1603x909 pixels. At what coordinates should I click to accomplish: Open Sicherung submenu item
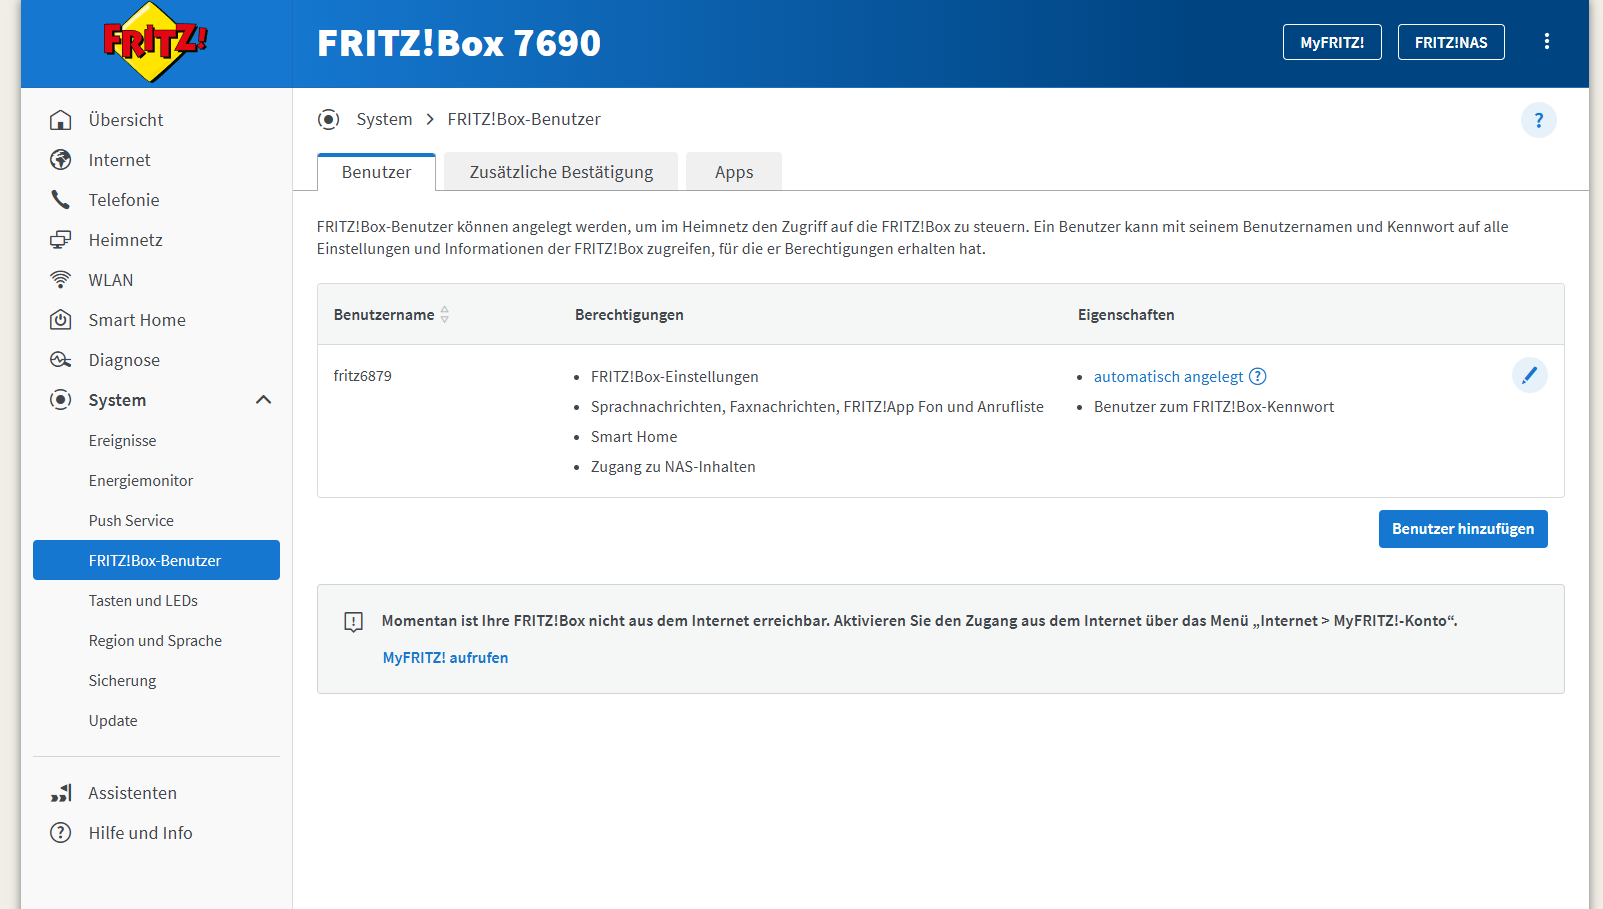(x=122, y=681)
